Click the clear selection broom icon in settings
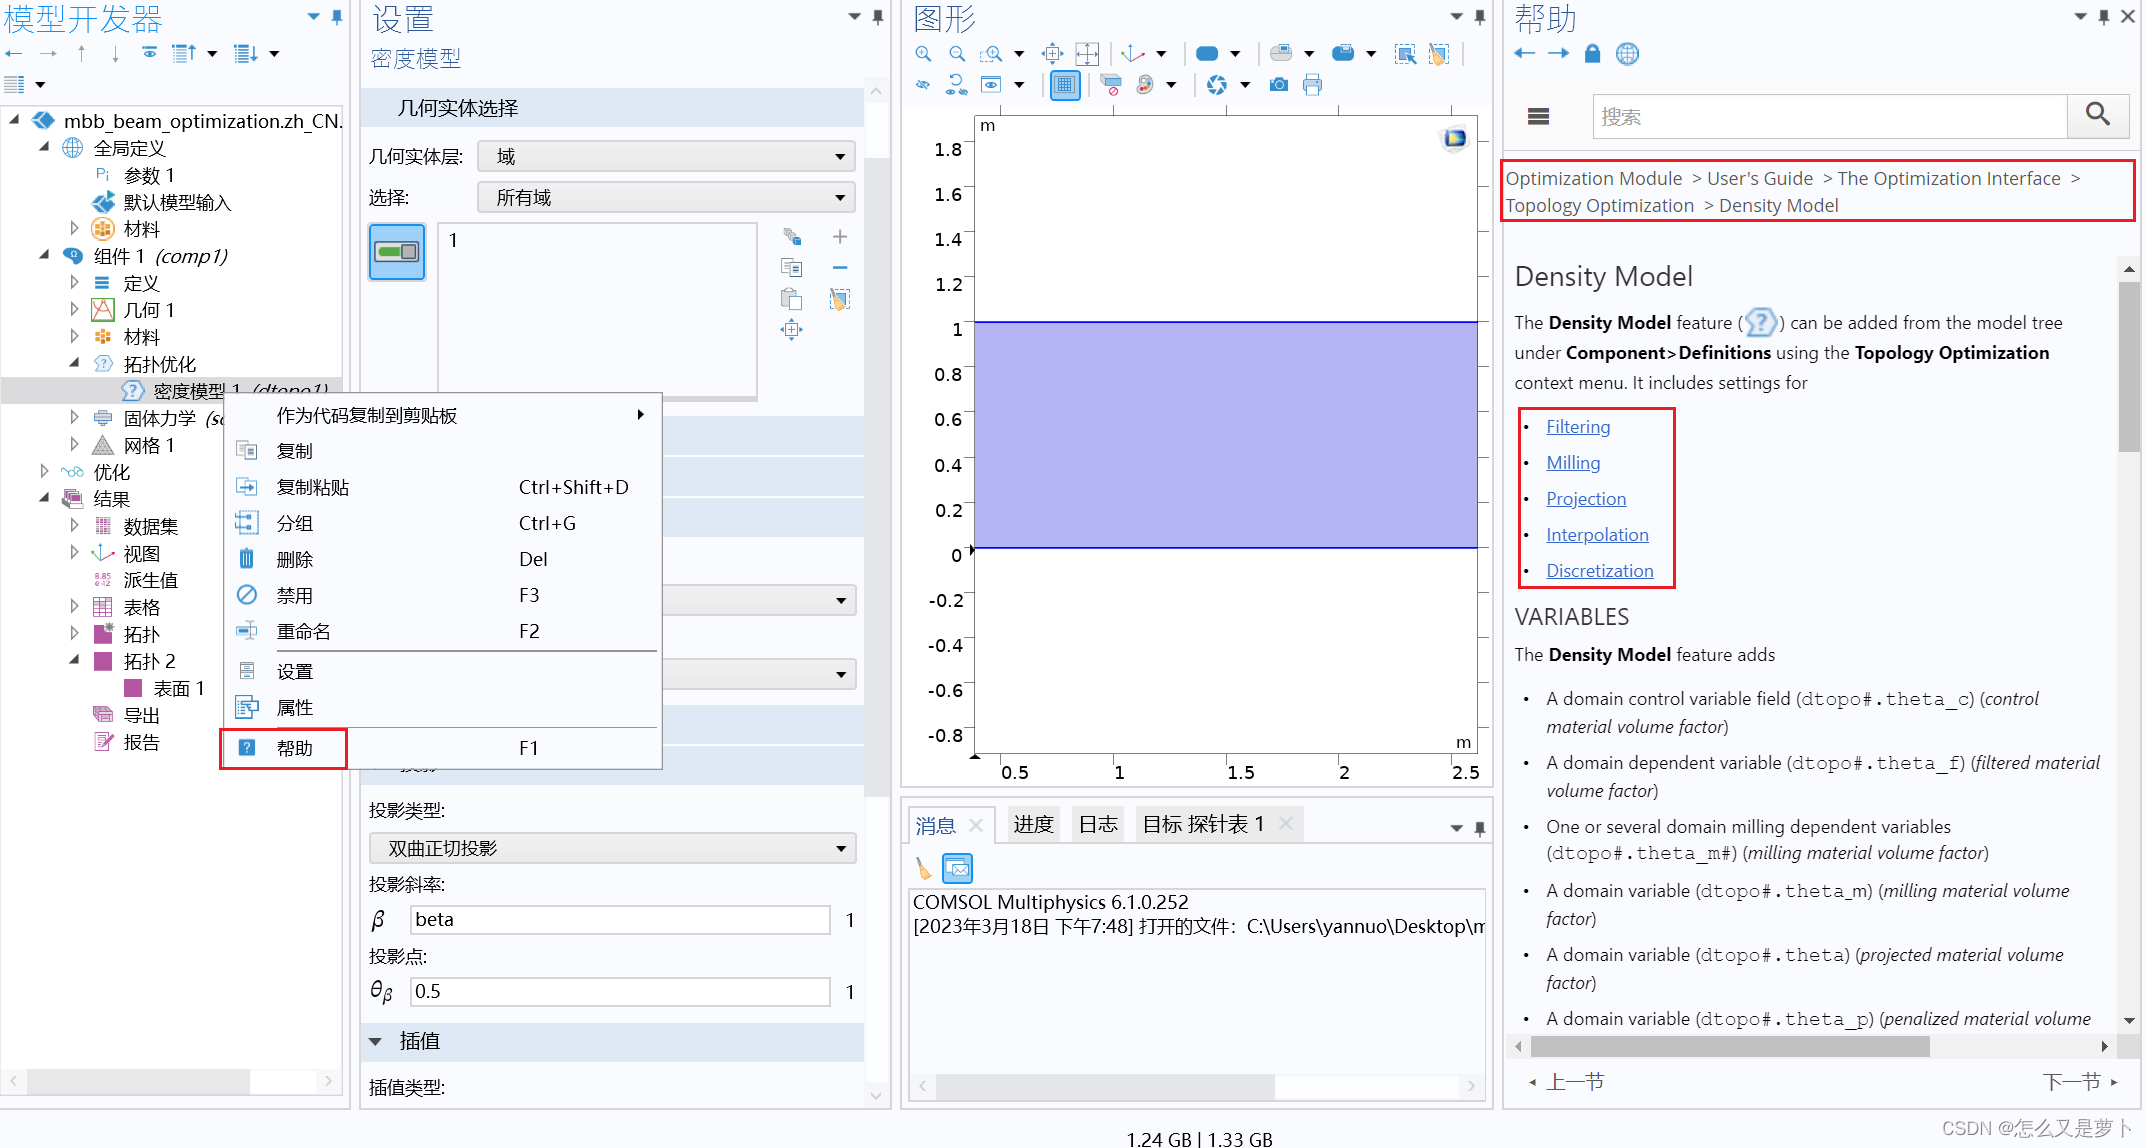Screen dimensions: 2147x1148 pos(840,299)
